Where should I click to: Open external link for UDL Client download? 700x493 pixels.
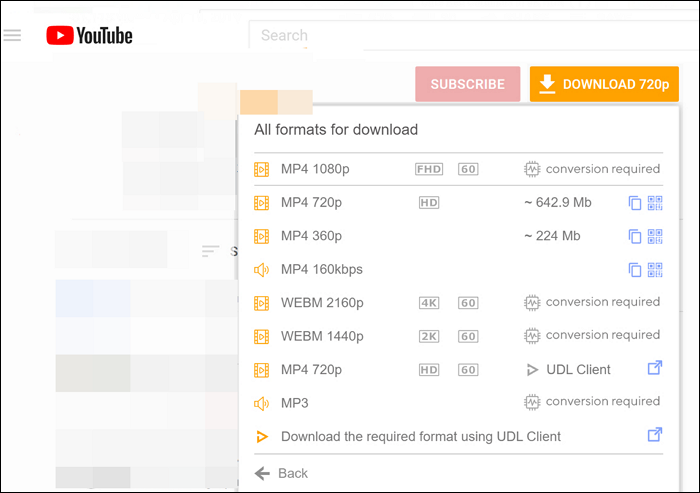coord(655,434)
